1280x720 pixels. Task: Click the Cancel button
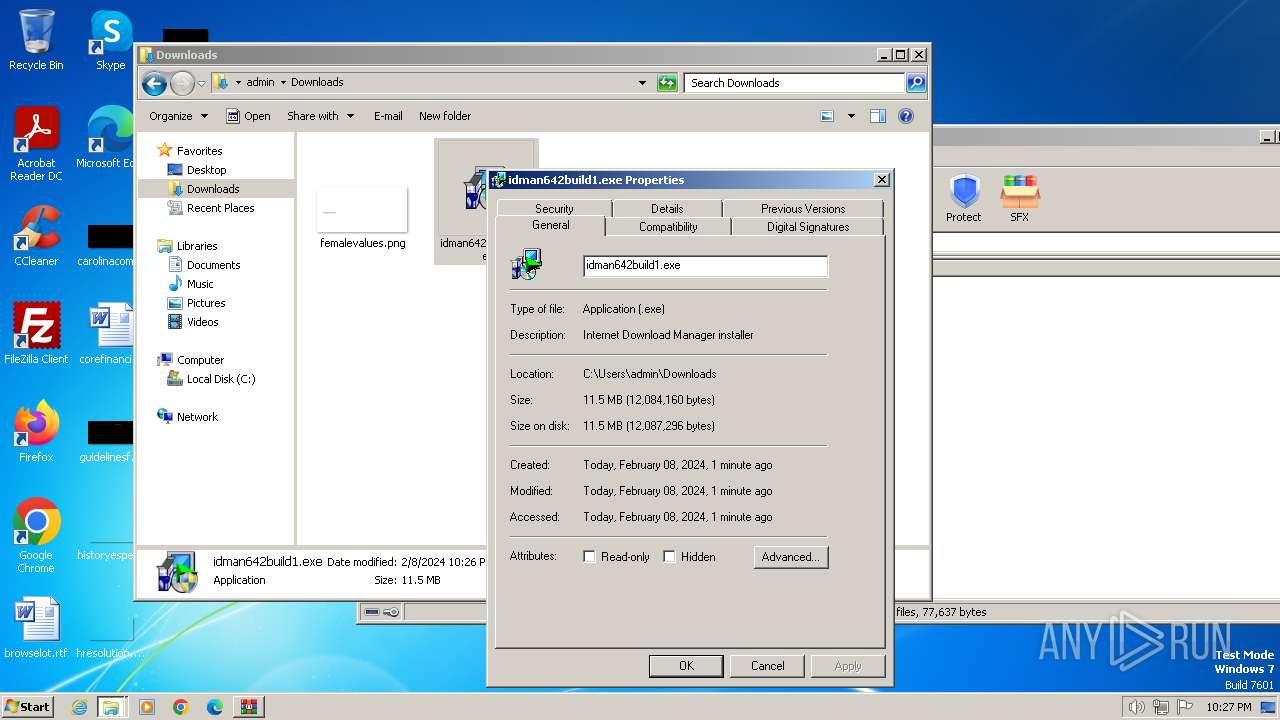(x=768, y=666)
